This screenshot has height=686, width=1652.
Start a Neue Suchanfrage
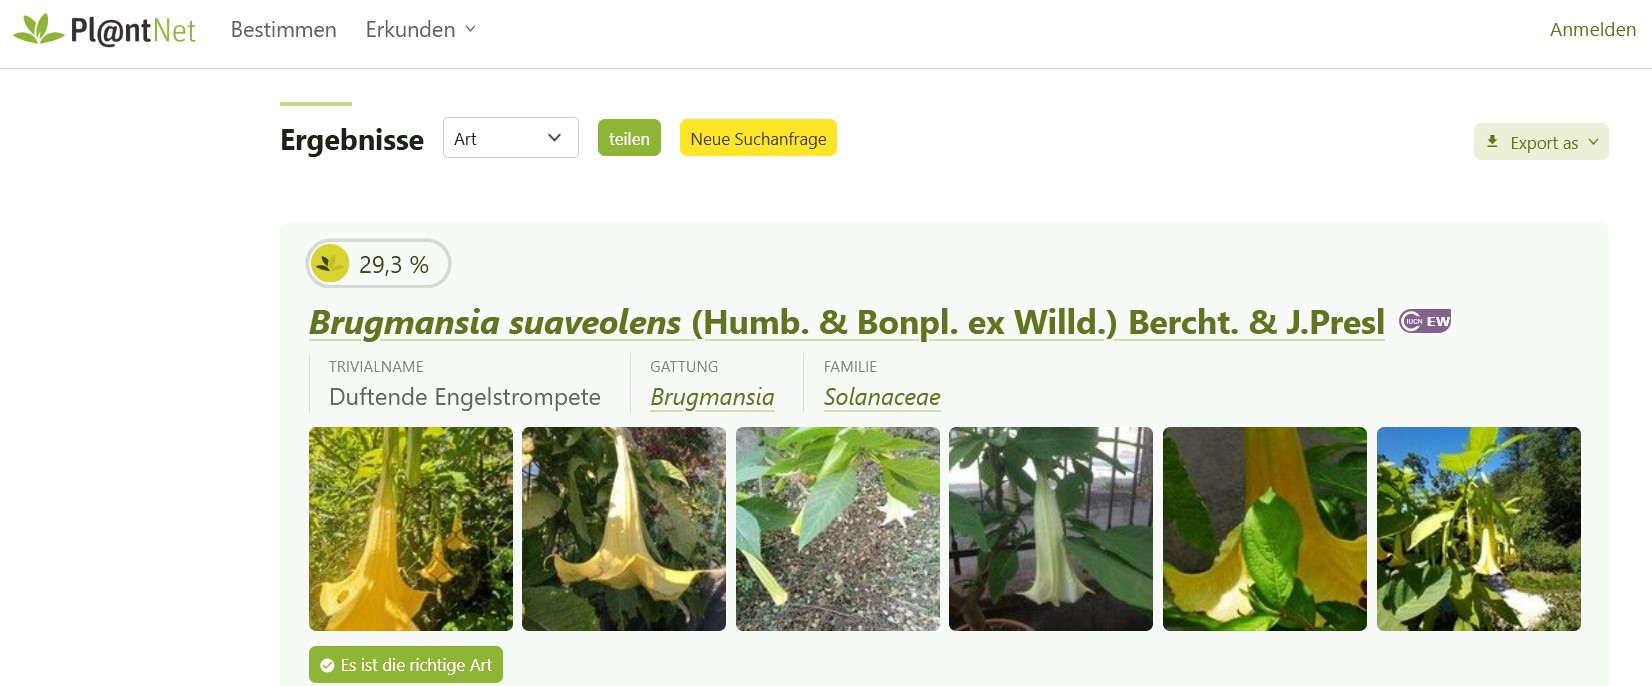[758, 138]
